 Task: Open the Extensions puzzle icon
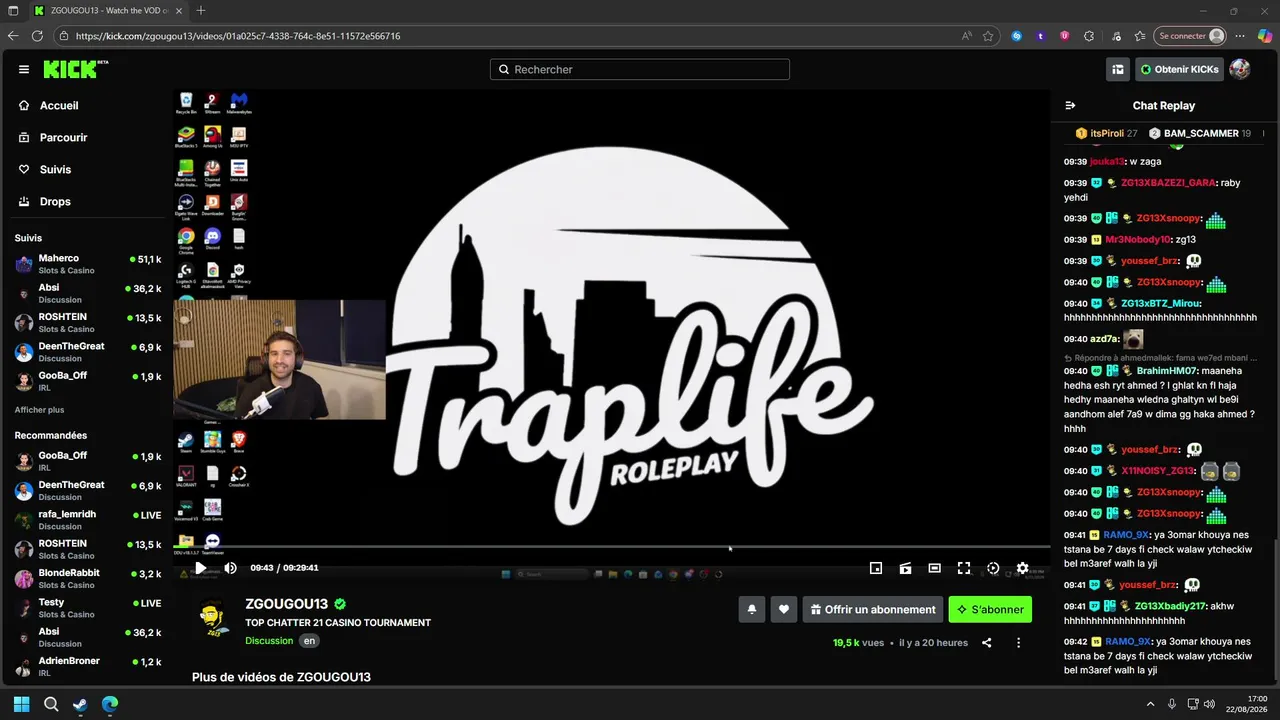point(1089,35)
